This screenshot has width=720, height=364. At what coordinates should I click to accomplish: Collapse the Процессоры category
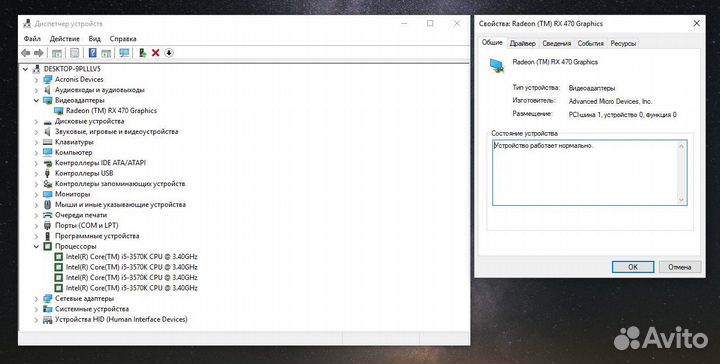point(36,246)
